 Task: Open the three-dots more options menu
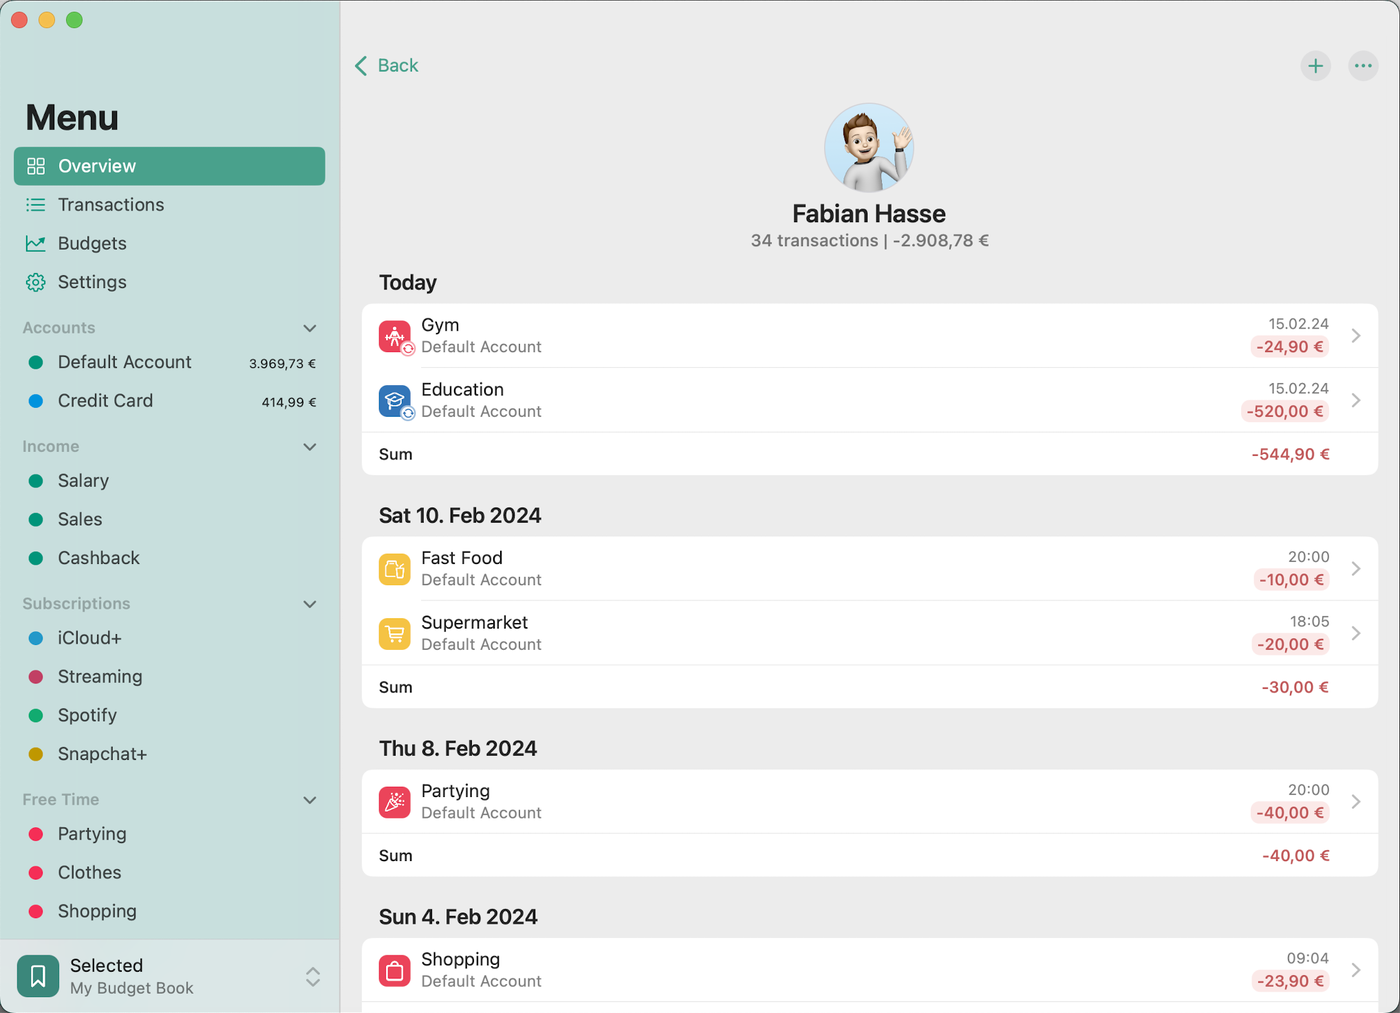1363,66
